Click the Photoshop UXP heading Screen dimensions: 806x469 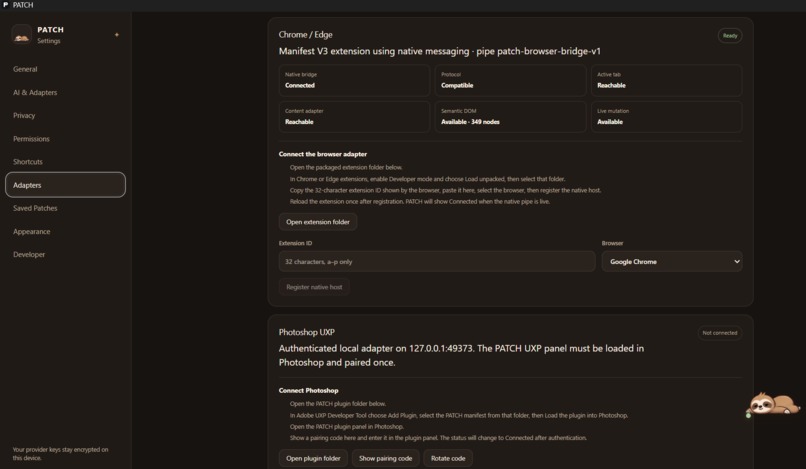[306, 332]
